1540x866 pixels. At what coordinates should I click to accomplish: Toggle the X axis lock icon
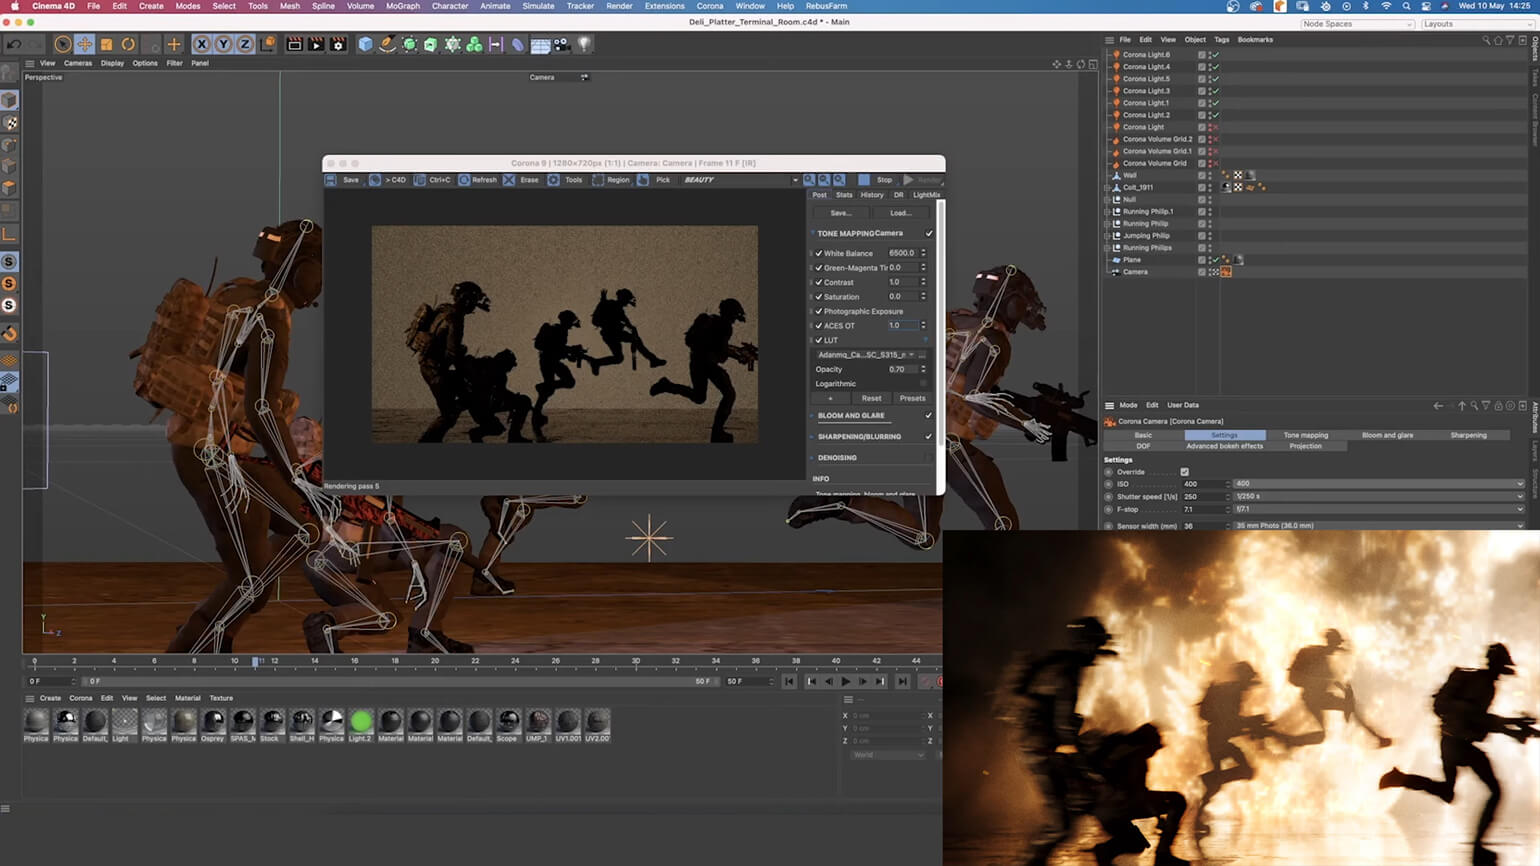pyautogui.click(x=201, y=44)
